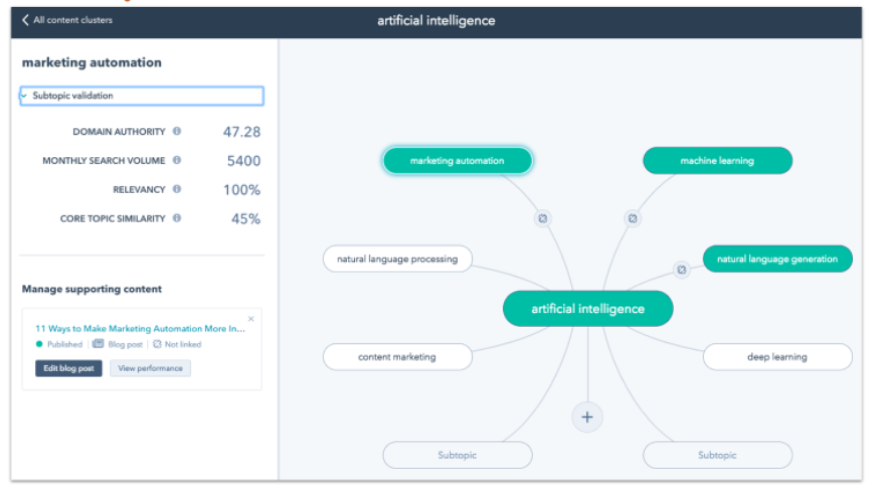Open the artificial intelligence core topic node

click(x=588, y=308)
